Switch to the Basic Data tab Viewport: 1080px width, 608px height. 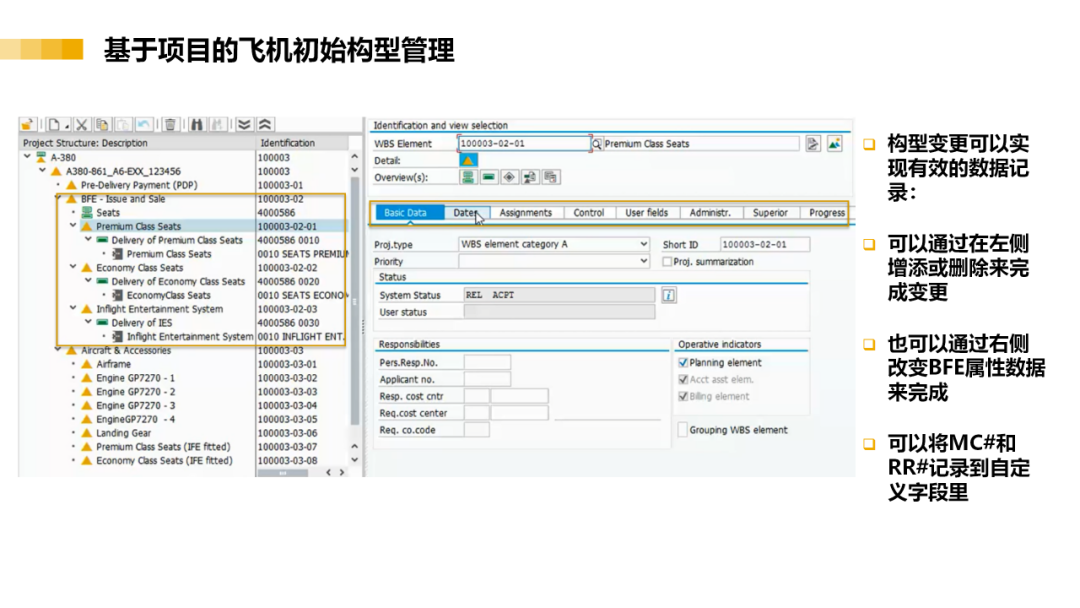[406, 213]
